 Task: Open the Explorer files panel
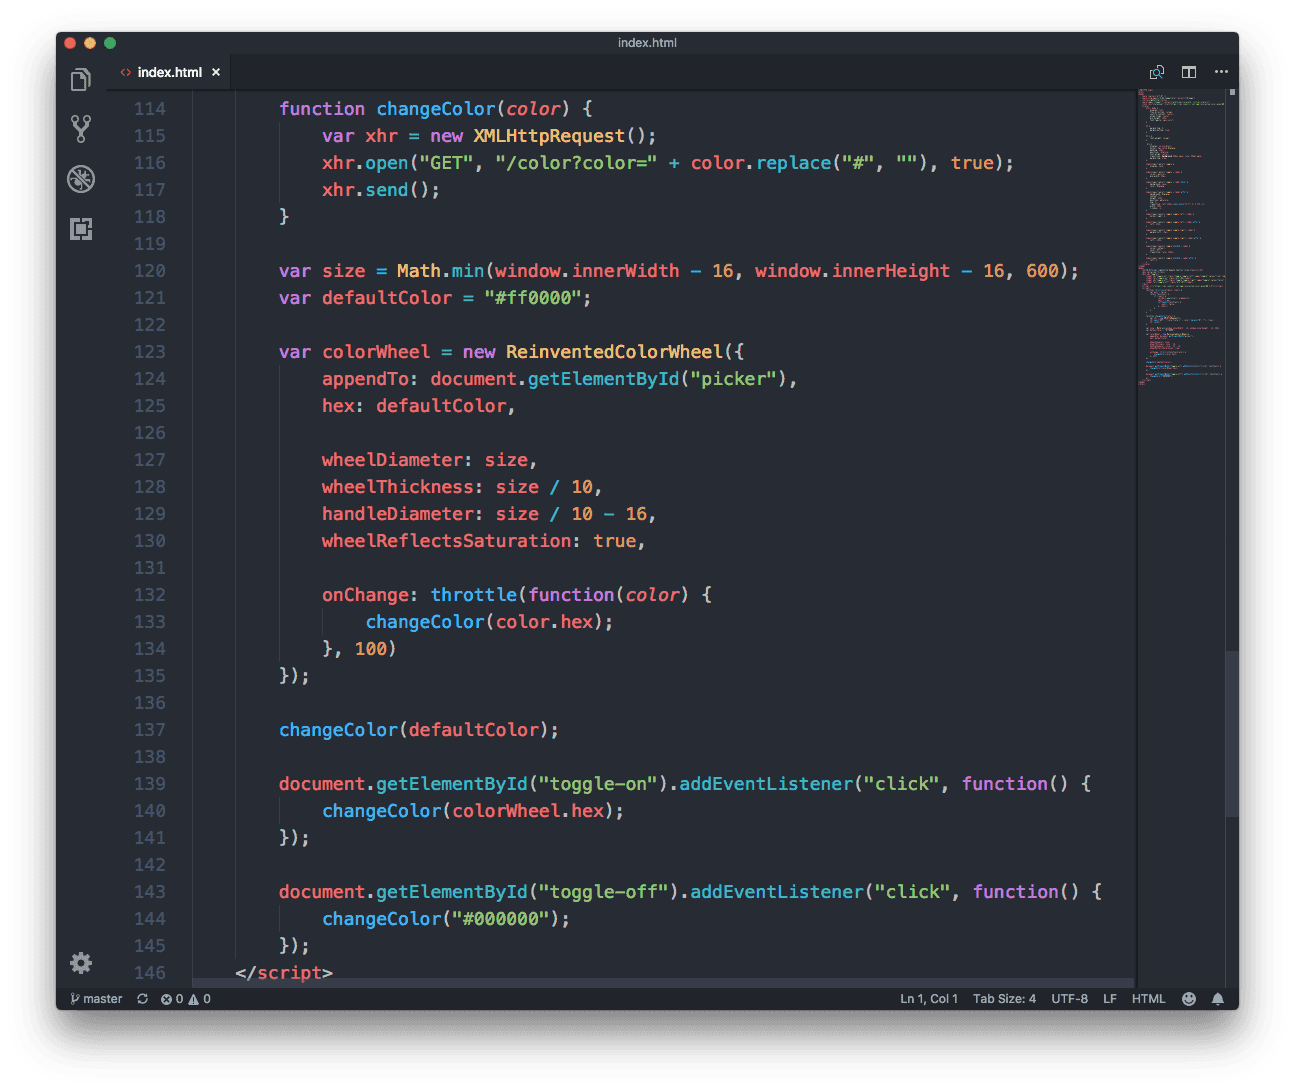81,80
